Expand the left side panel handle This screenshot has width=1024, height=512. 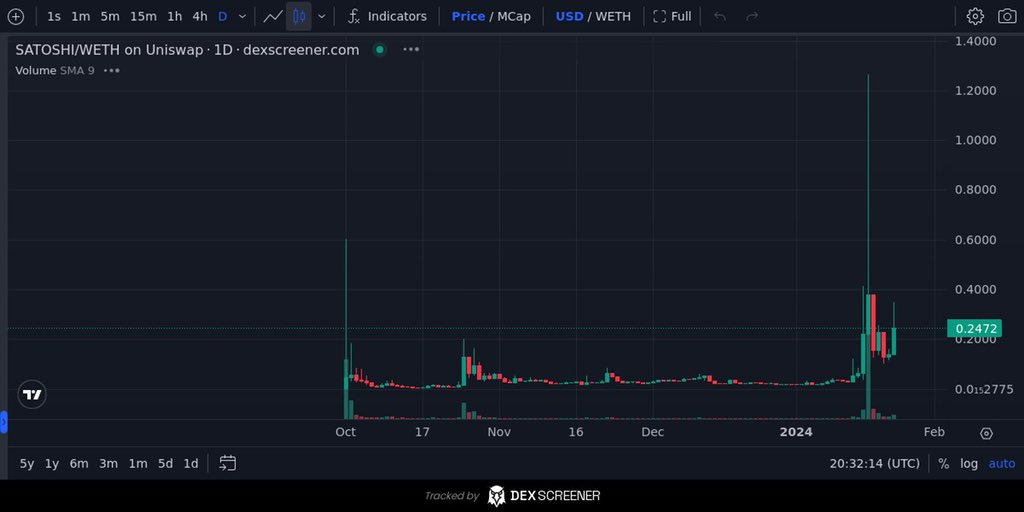(3, 422)
